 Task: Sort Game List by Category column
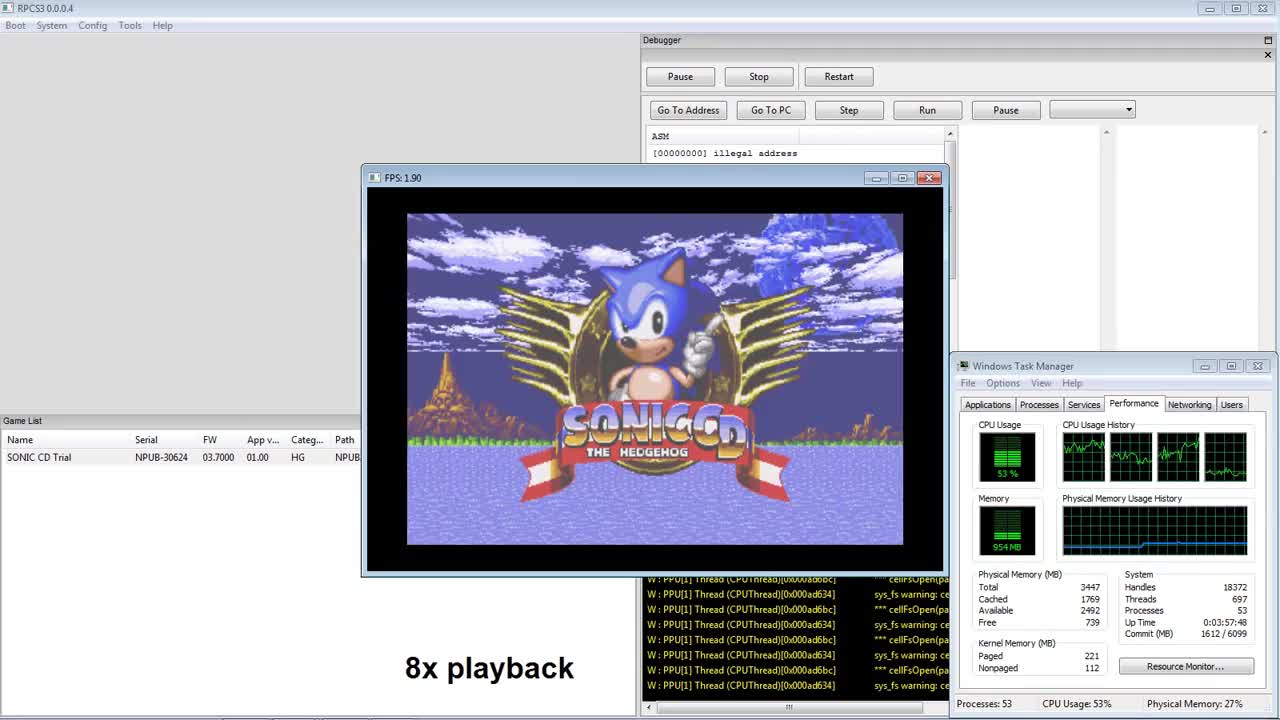(308, 440)
